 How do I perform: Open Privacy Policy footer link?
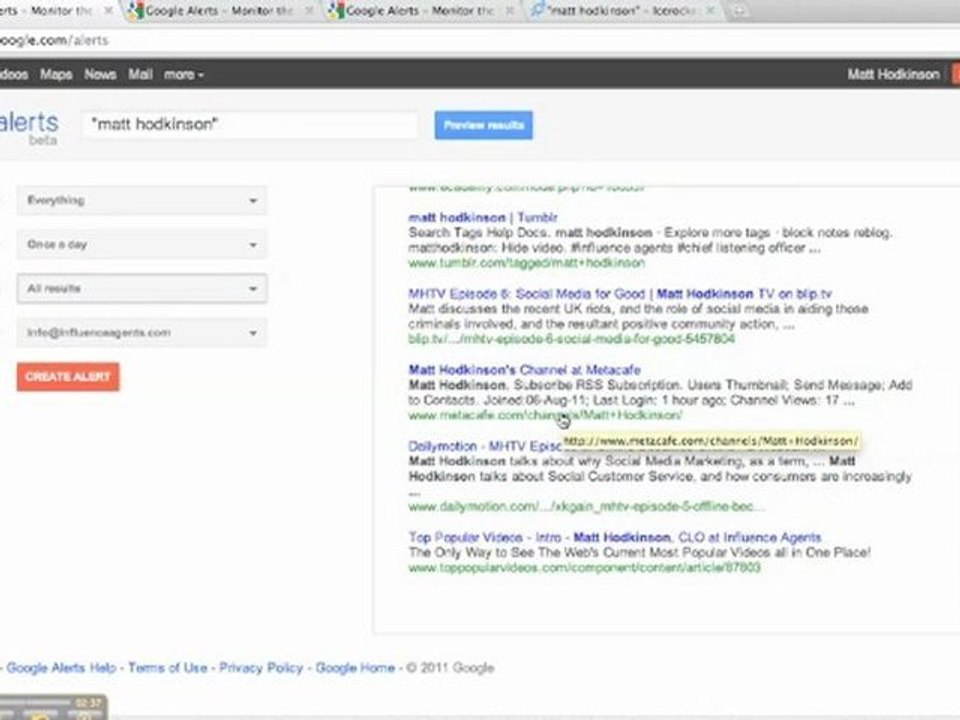coord(261,668)
